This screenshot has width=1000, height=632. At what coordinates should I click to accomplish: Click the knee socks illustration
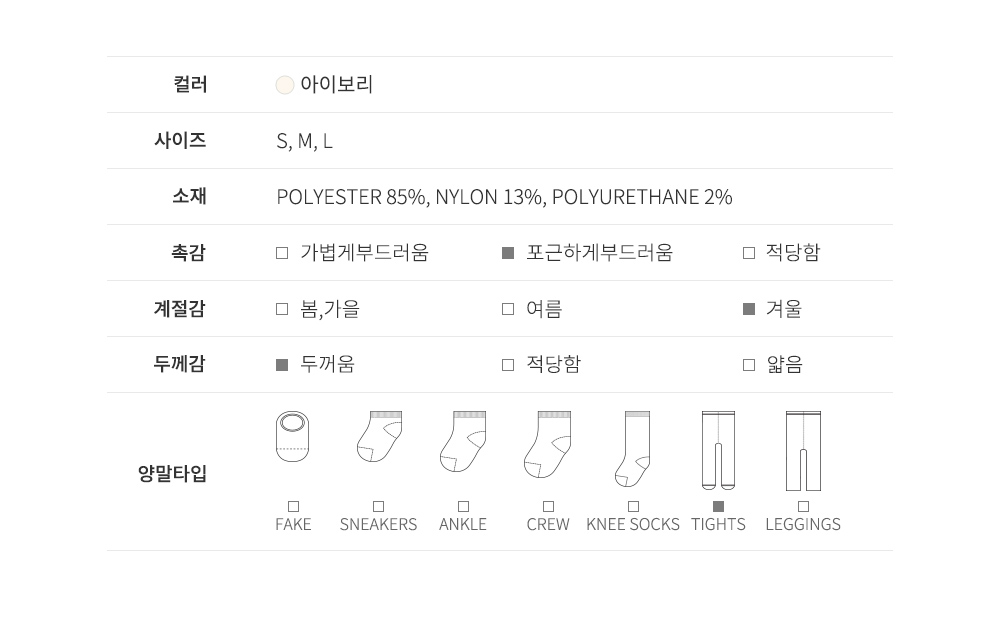pyautogui.click(x=633, y=448)
